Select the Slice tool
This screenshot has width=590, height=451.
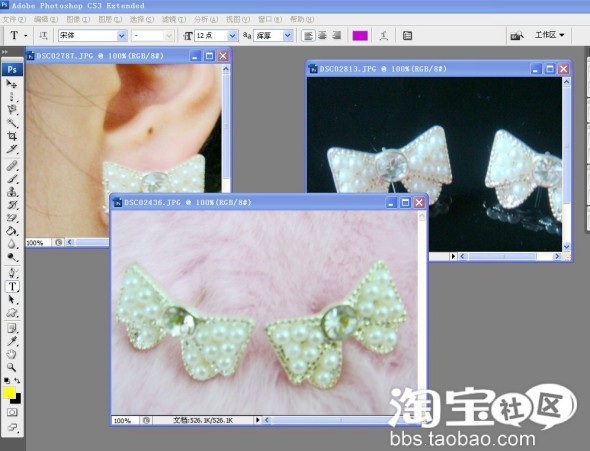click(x=12, y=149)
